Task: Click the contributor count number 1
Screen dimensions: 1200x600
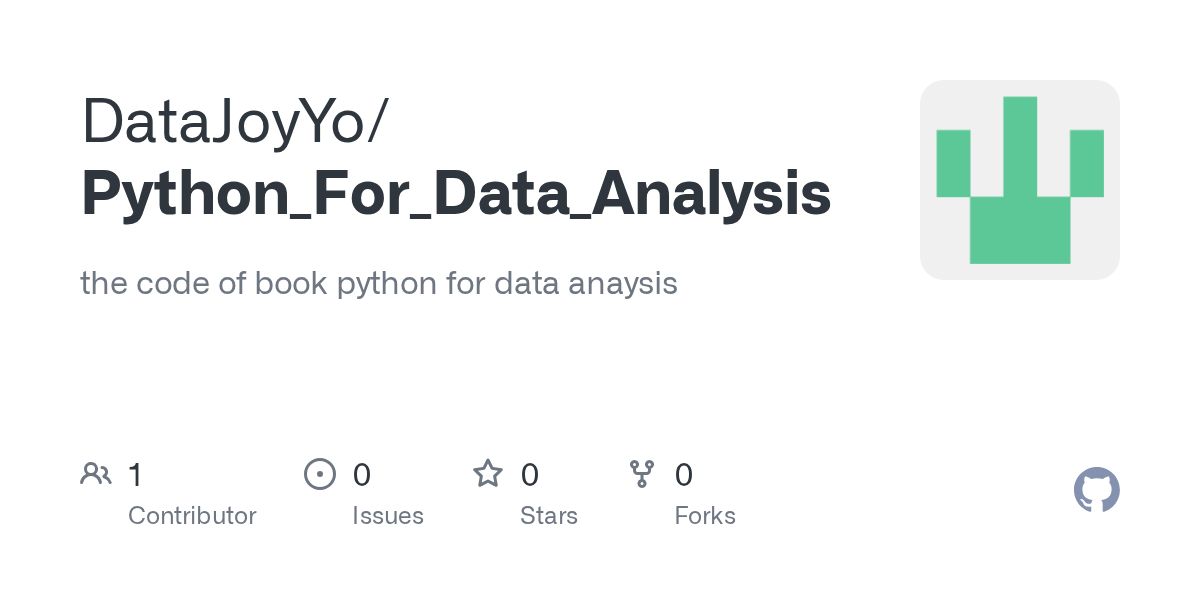Action: click(135, 474)
